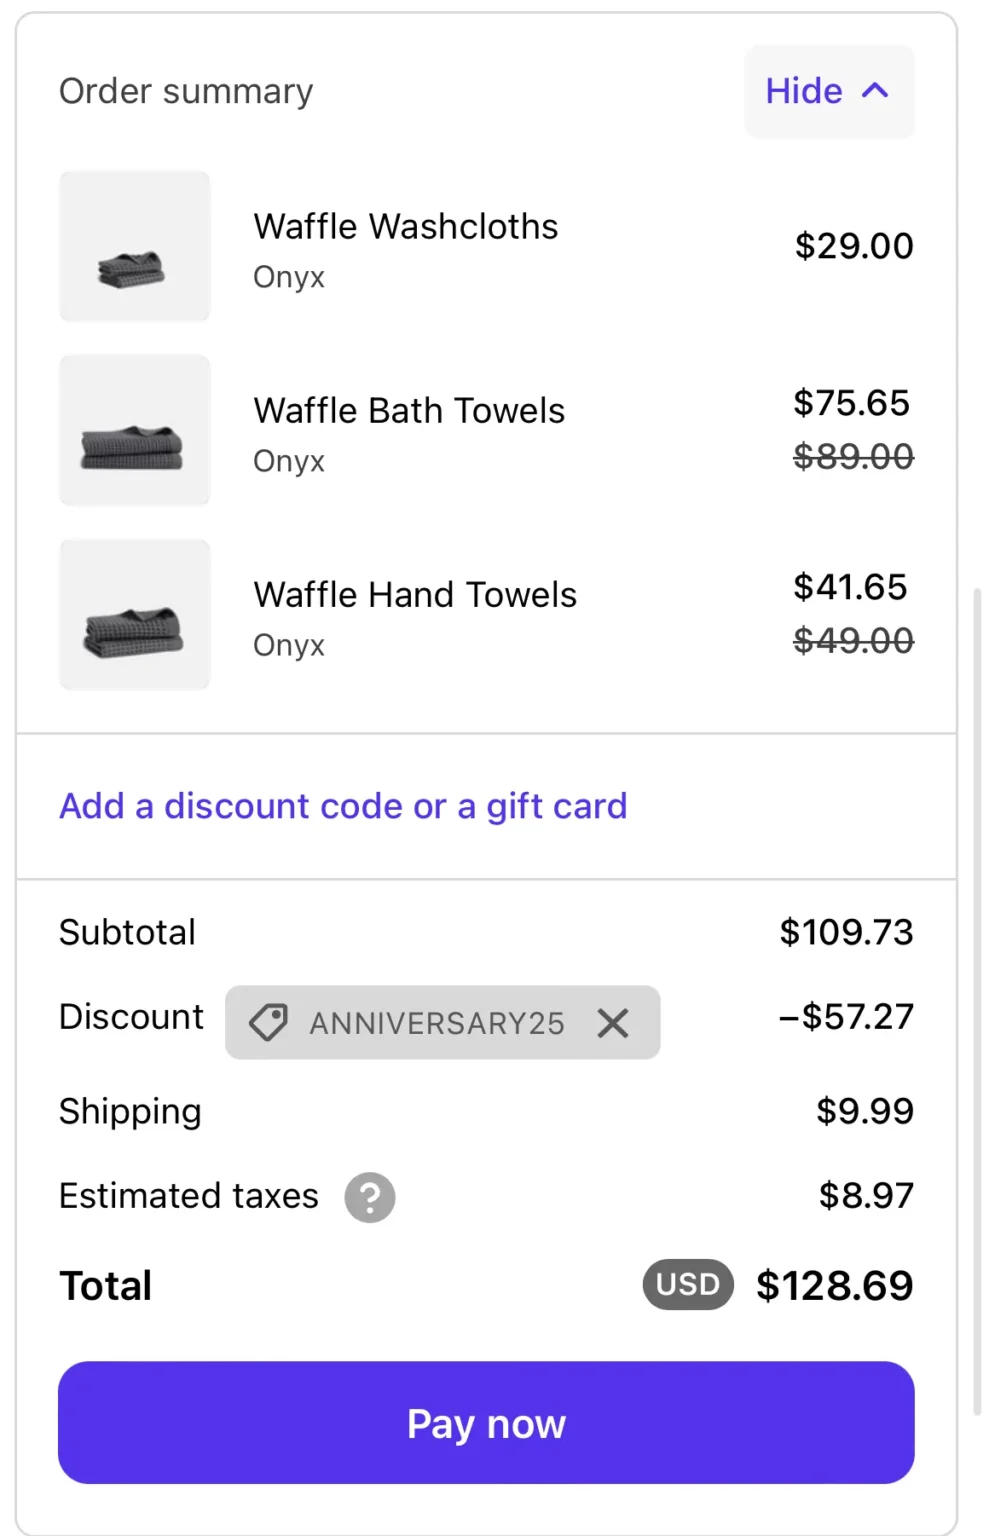The image size is (989, 1536).
Task: Click the Waffle Washcloths product title
Action: click(x=405, y=227)
